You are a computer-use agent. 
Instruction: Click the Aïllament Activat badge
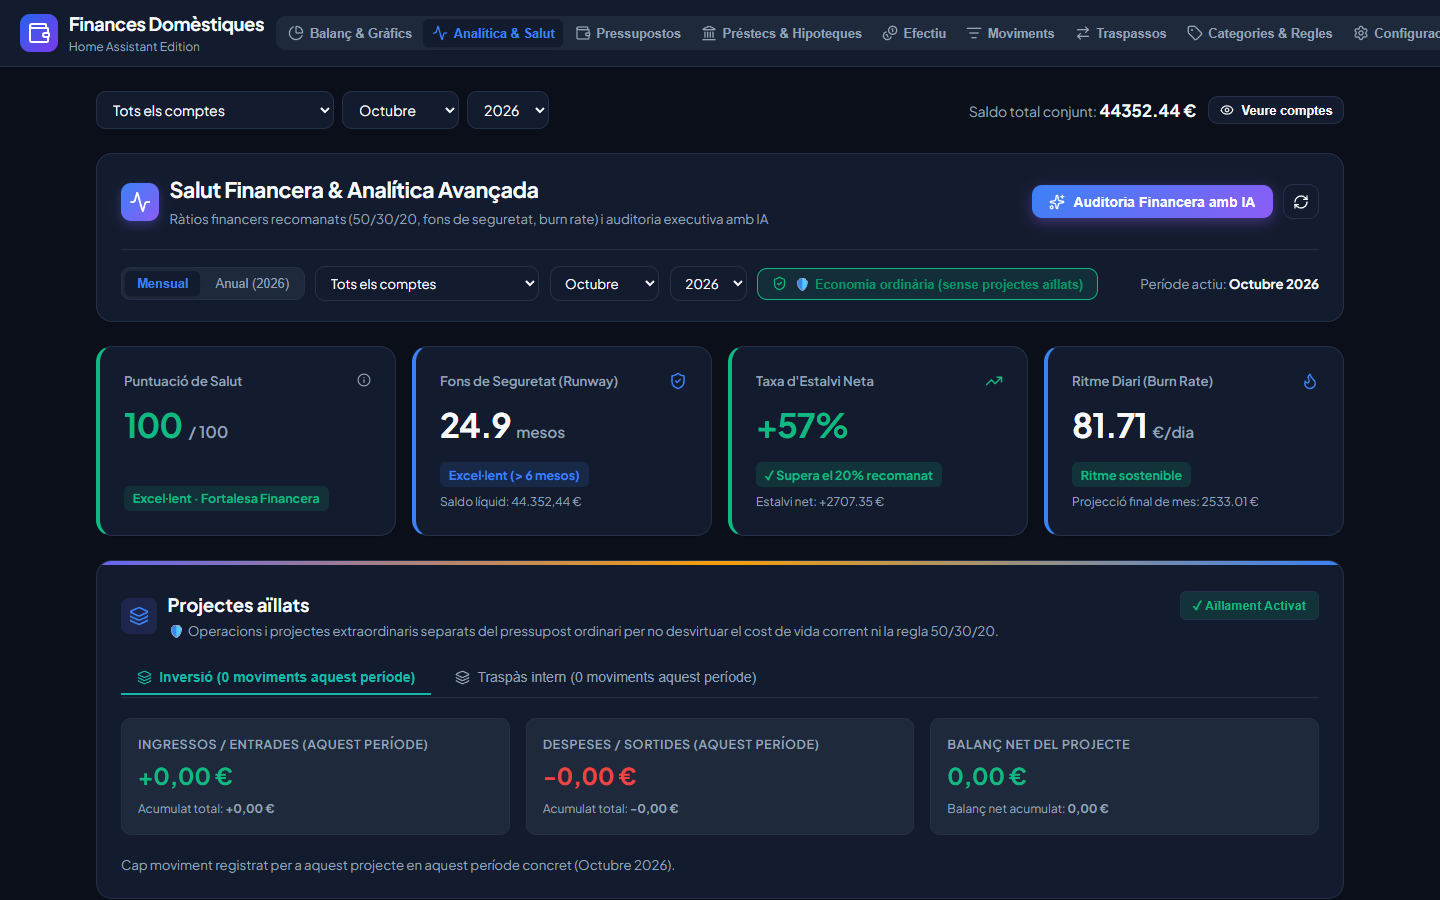click(1249, 605)
